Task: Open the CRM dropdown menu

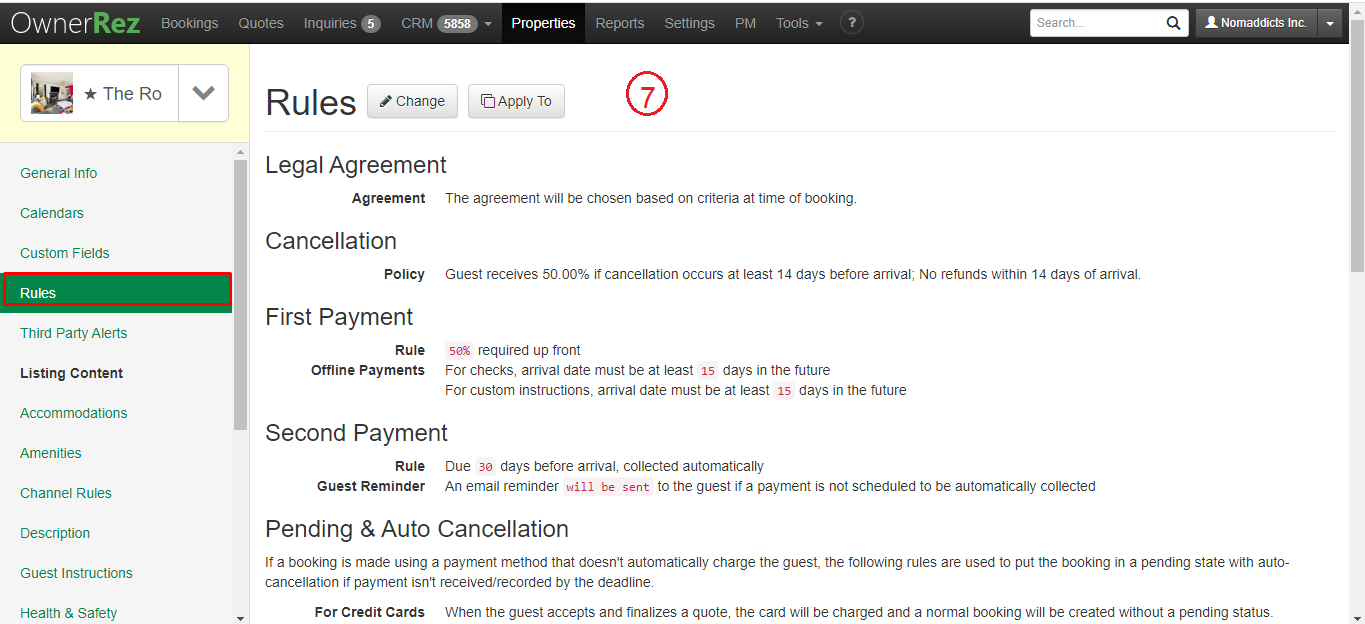Action: coord(446,22)
